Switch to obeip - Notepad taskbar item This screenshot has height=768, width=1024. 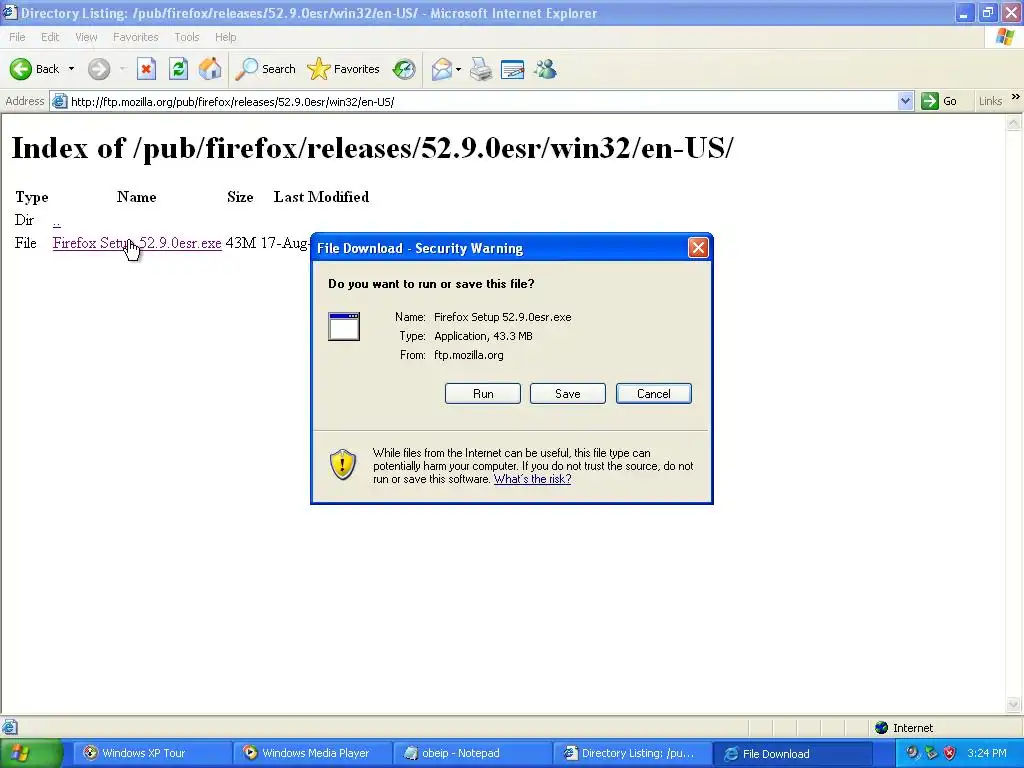pyautogui.click(x=472, y=753)
